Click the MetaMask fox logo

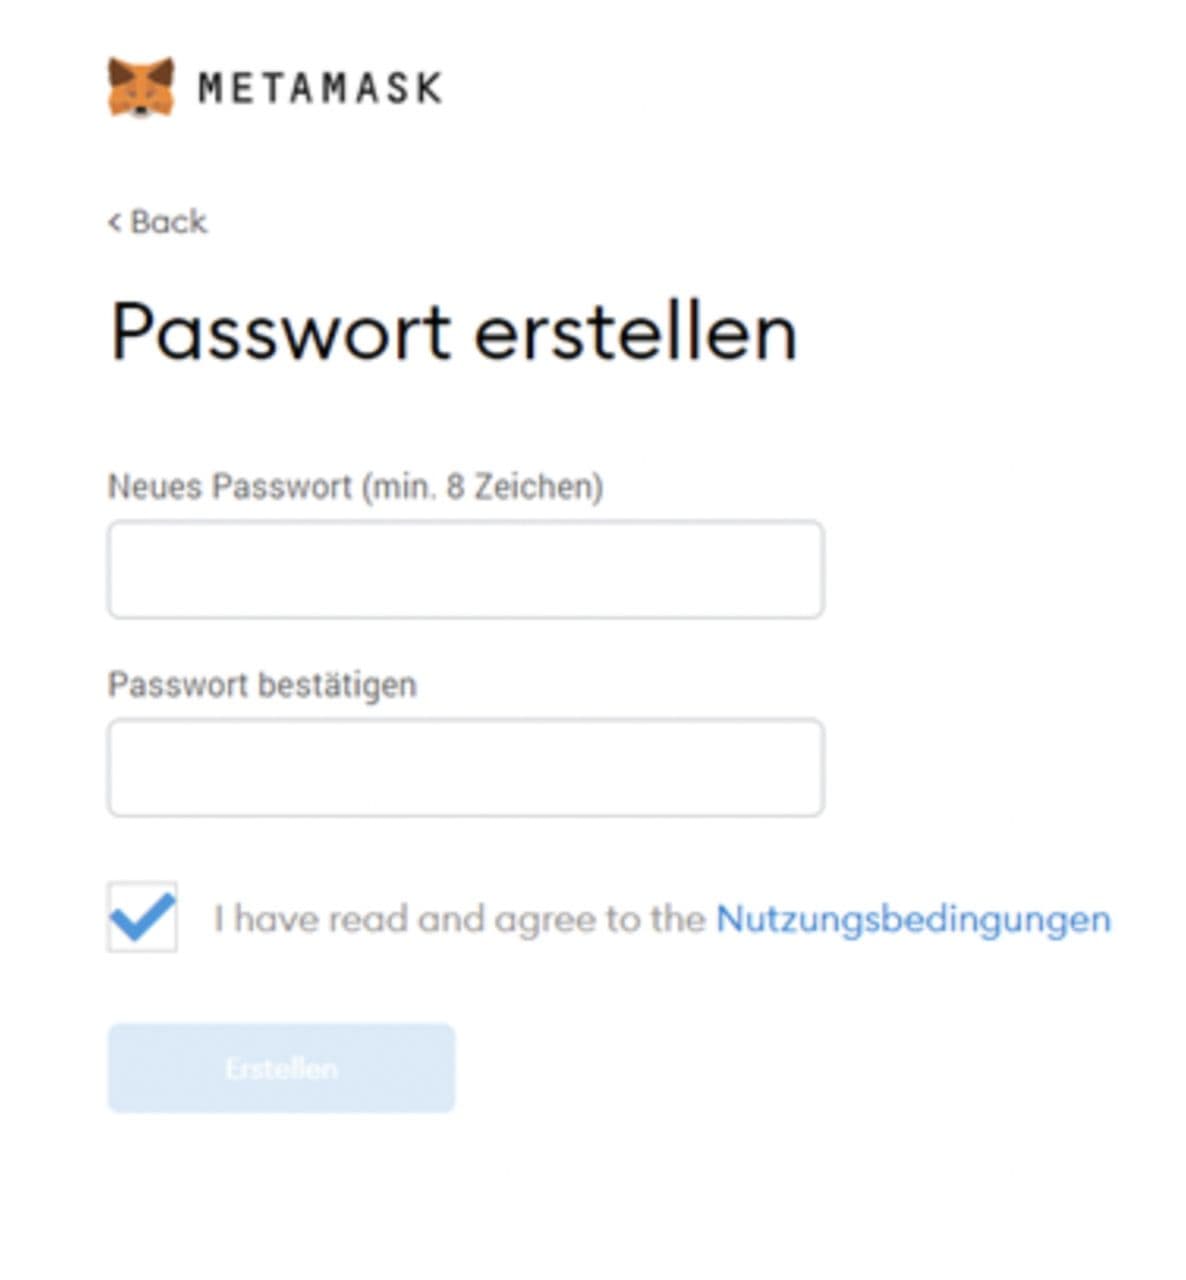point(140,87)
